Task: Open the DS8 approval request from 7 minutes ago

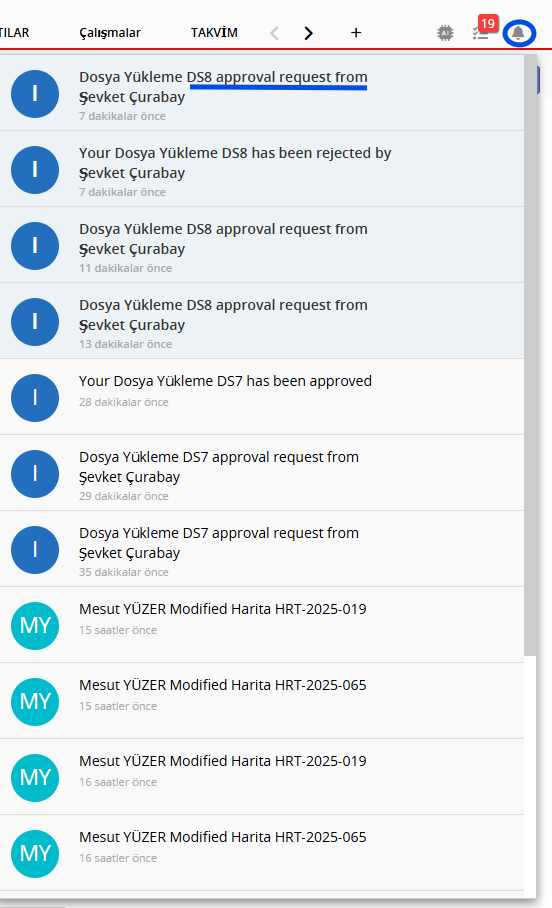Action: pos(262,93)
